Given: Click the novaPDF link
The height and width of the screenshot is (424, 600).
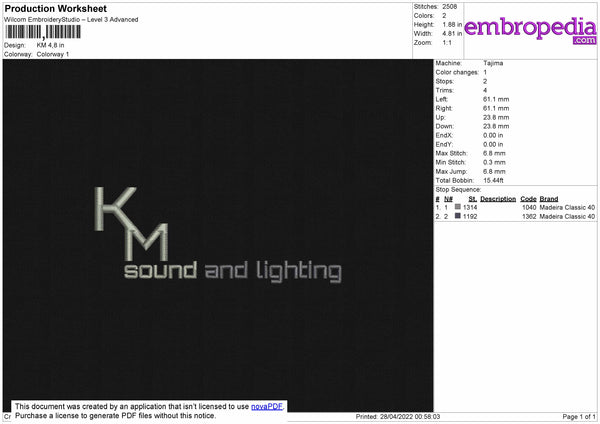Looking at the screenshot, I should [x=266, y=407].
